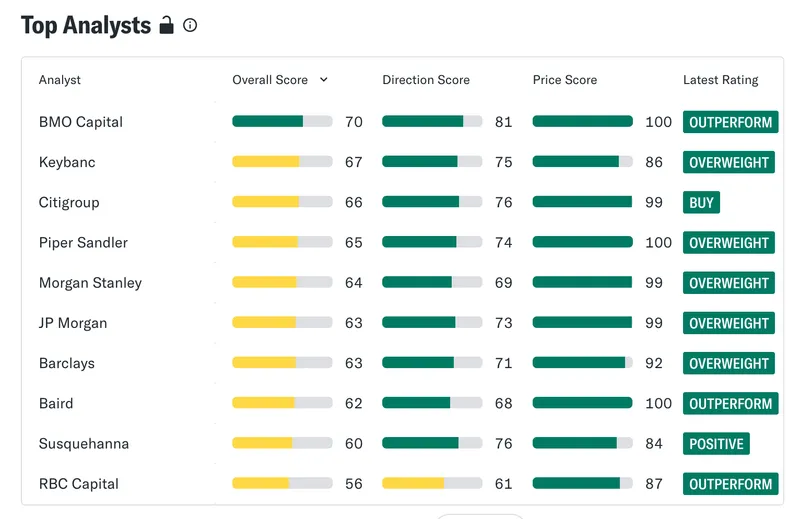Click Susquehanna's price score bar
800x519 pixels.
coord(583,443)
